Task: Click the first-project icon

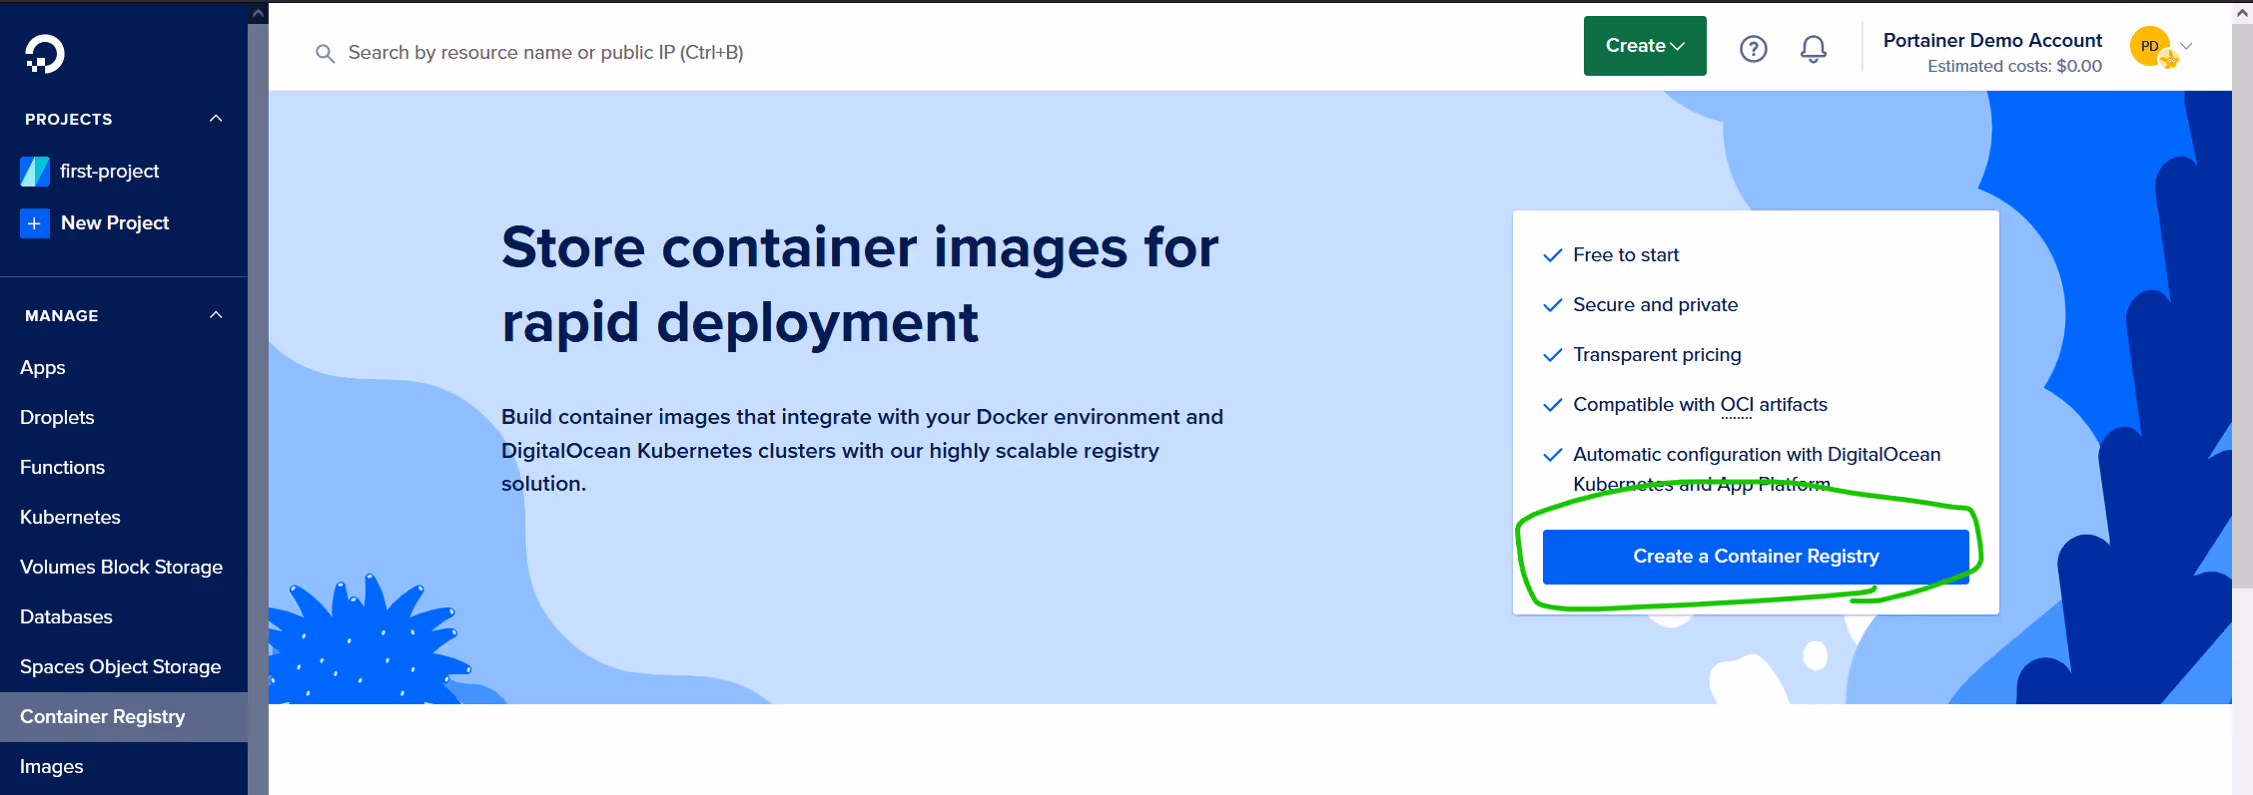Action: coord(35,171)
